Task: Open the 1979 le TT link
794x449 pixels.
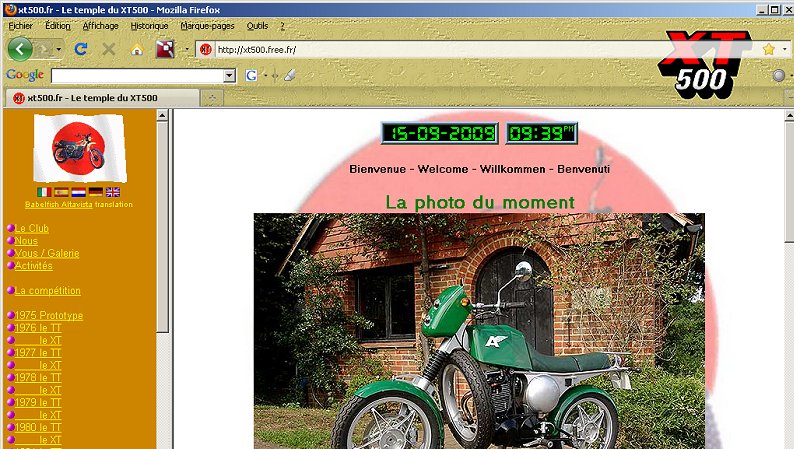Action: click(38, 402)
